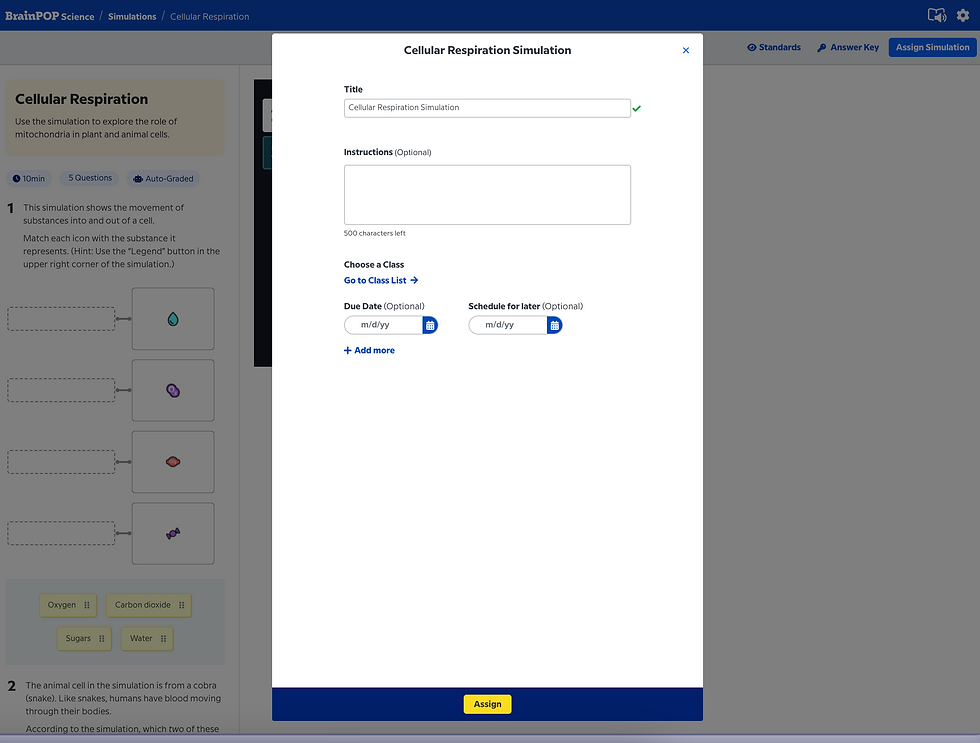Screen dimensions: 980x743
Task: Click the water droplet icon box
Action: [x=173, y=319]
